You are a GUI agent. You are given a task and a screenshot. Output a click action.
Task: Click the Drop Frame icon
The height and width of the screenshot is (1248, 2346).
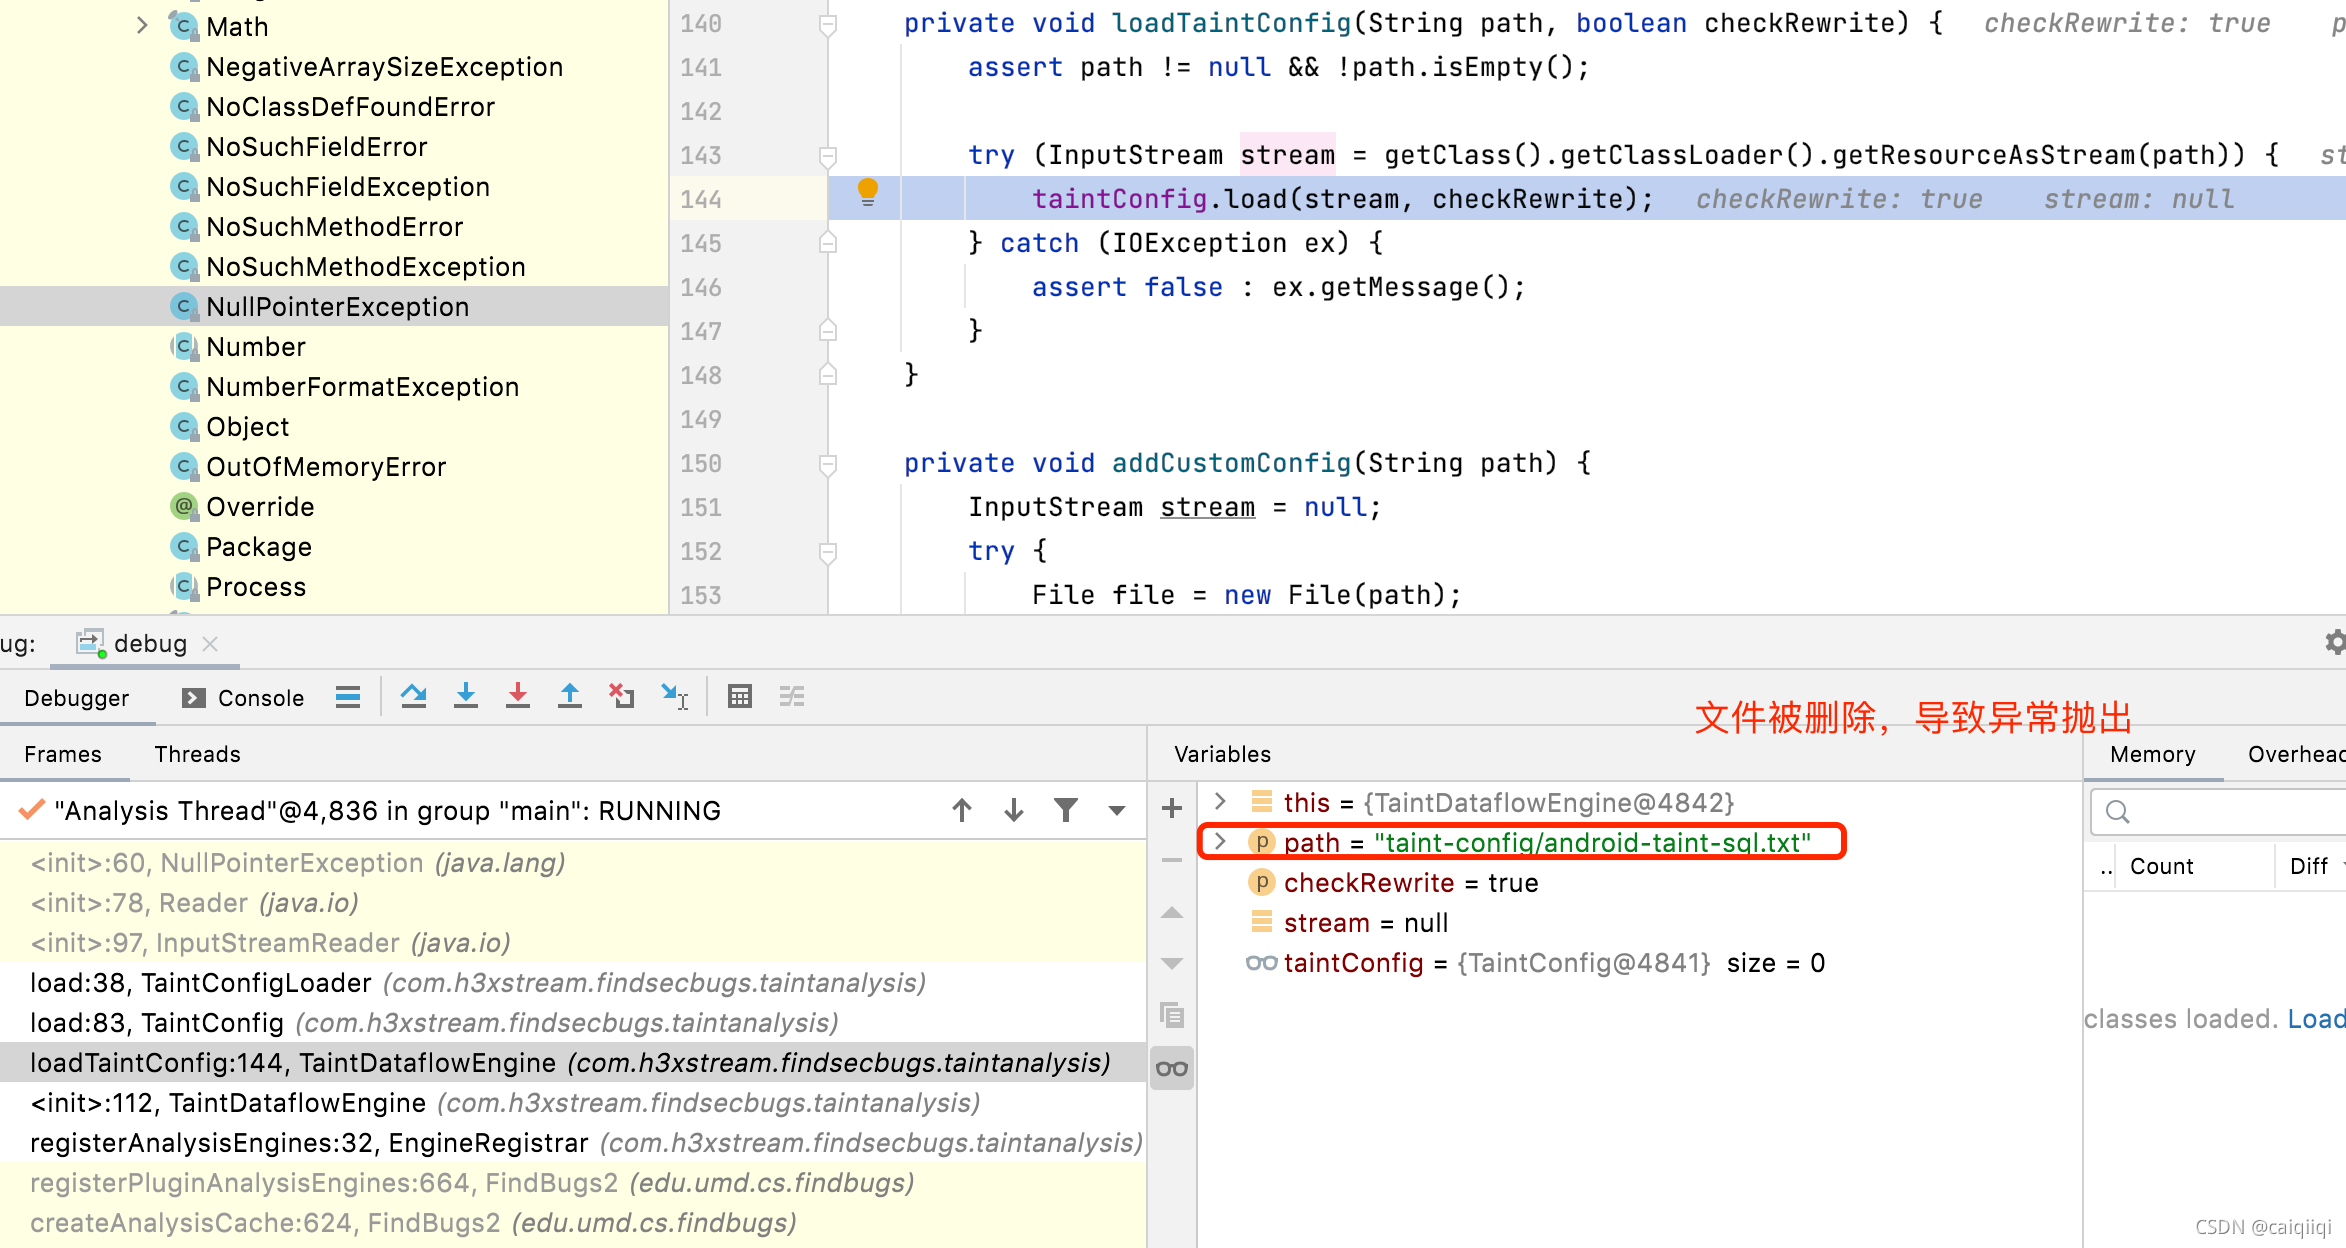[622, 696]
